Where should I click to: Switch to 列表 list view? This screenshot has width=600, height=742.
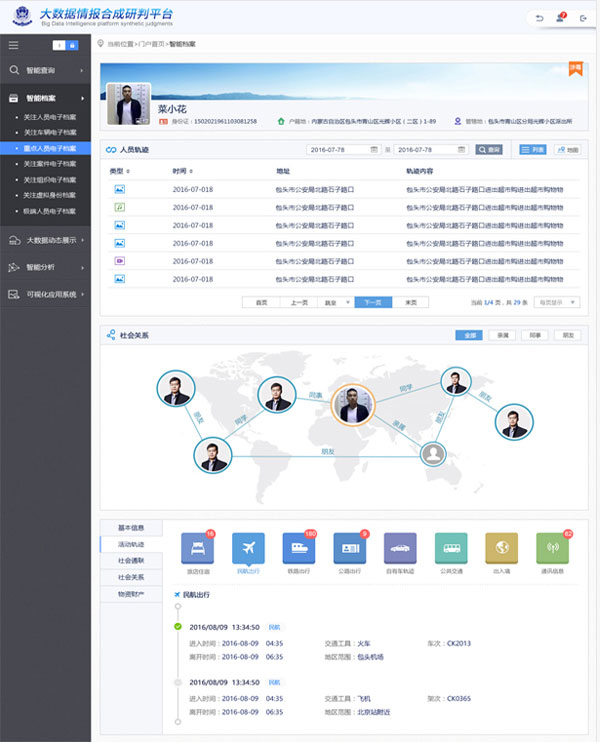pyautogui.click(x=533, y=150)
